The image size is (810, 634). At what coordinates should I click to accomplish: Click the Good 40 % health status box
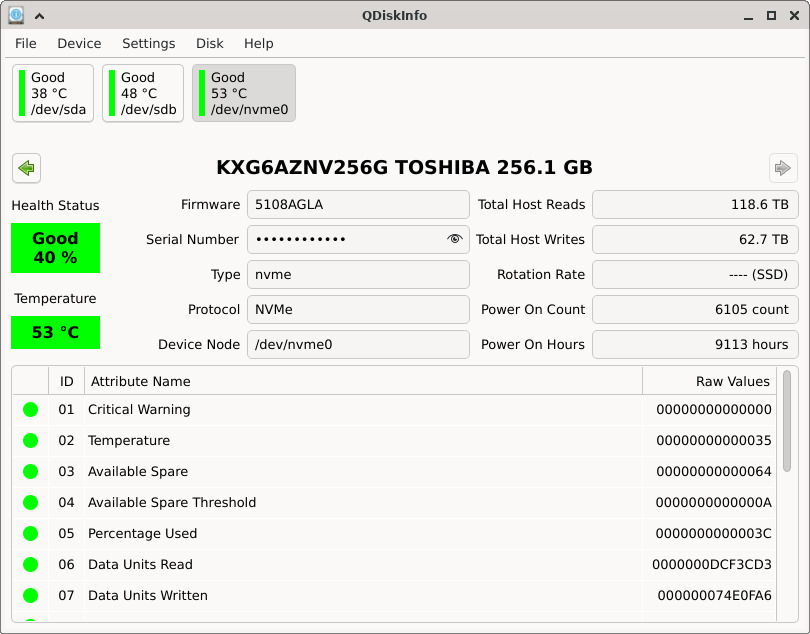click(x=55, y=248)
